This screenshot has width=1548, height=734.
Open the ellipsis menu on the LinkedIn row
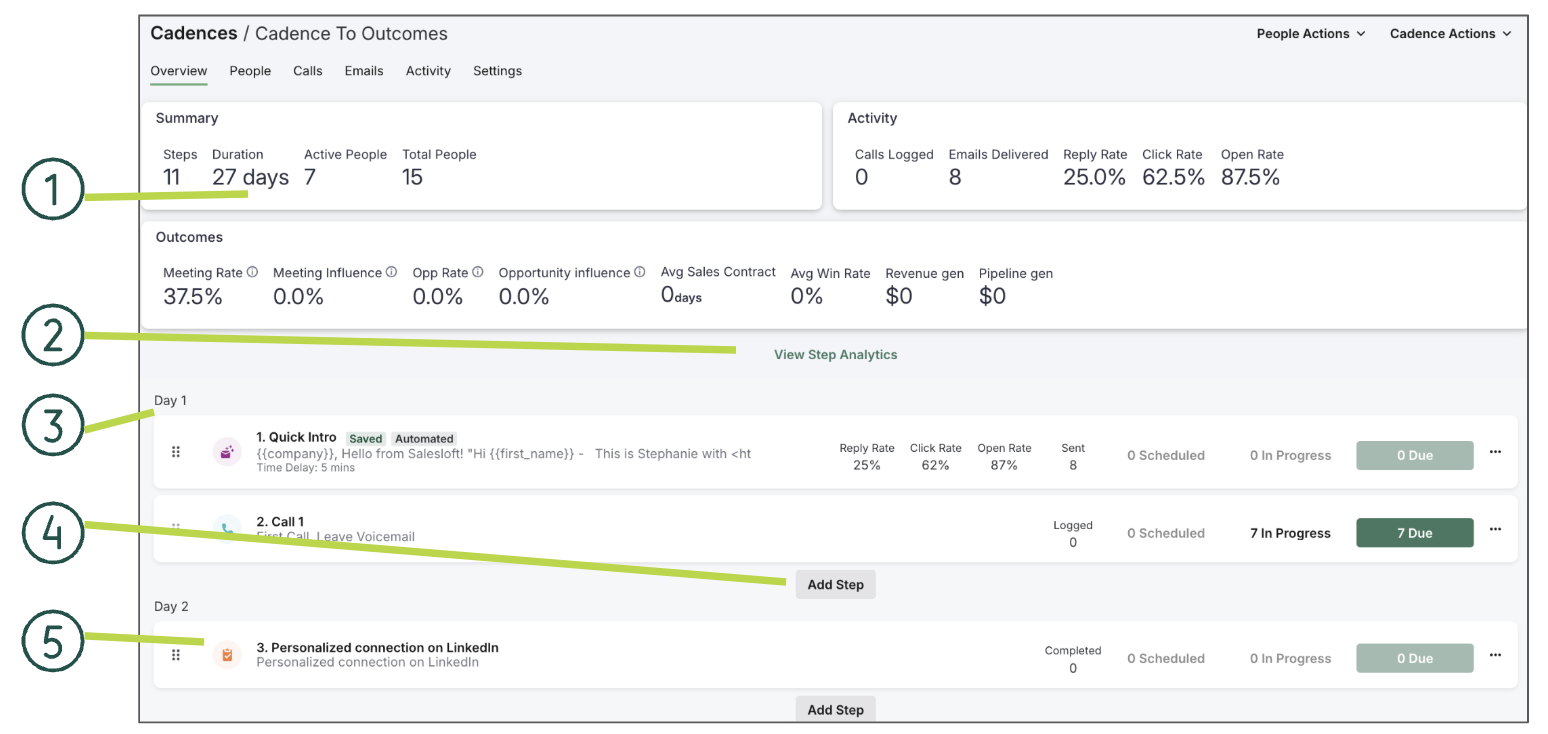pyautogui.click(x=1495, y=654)
